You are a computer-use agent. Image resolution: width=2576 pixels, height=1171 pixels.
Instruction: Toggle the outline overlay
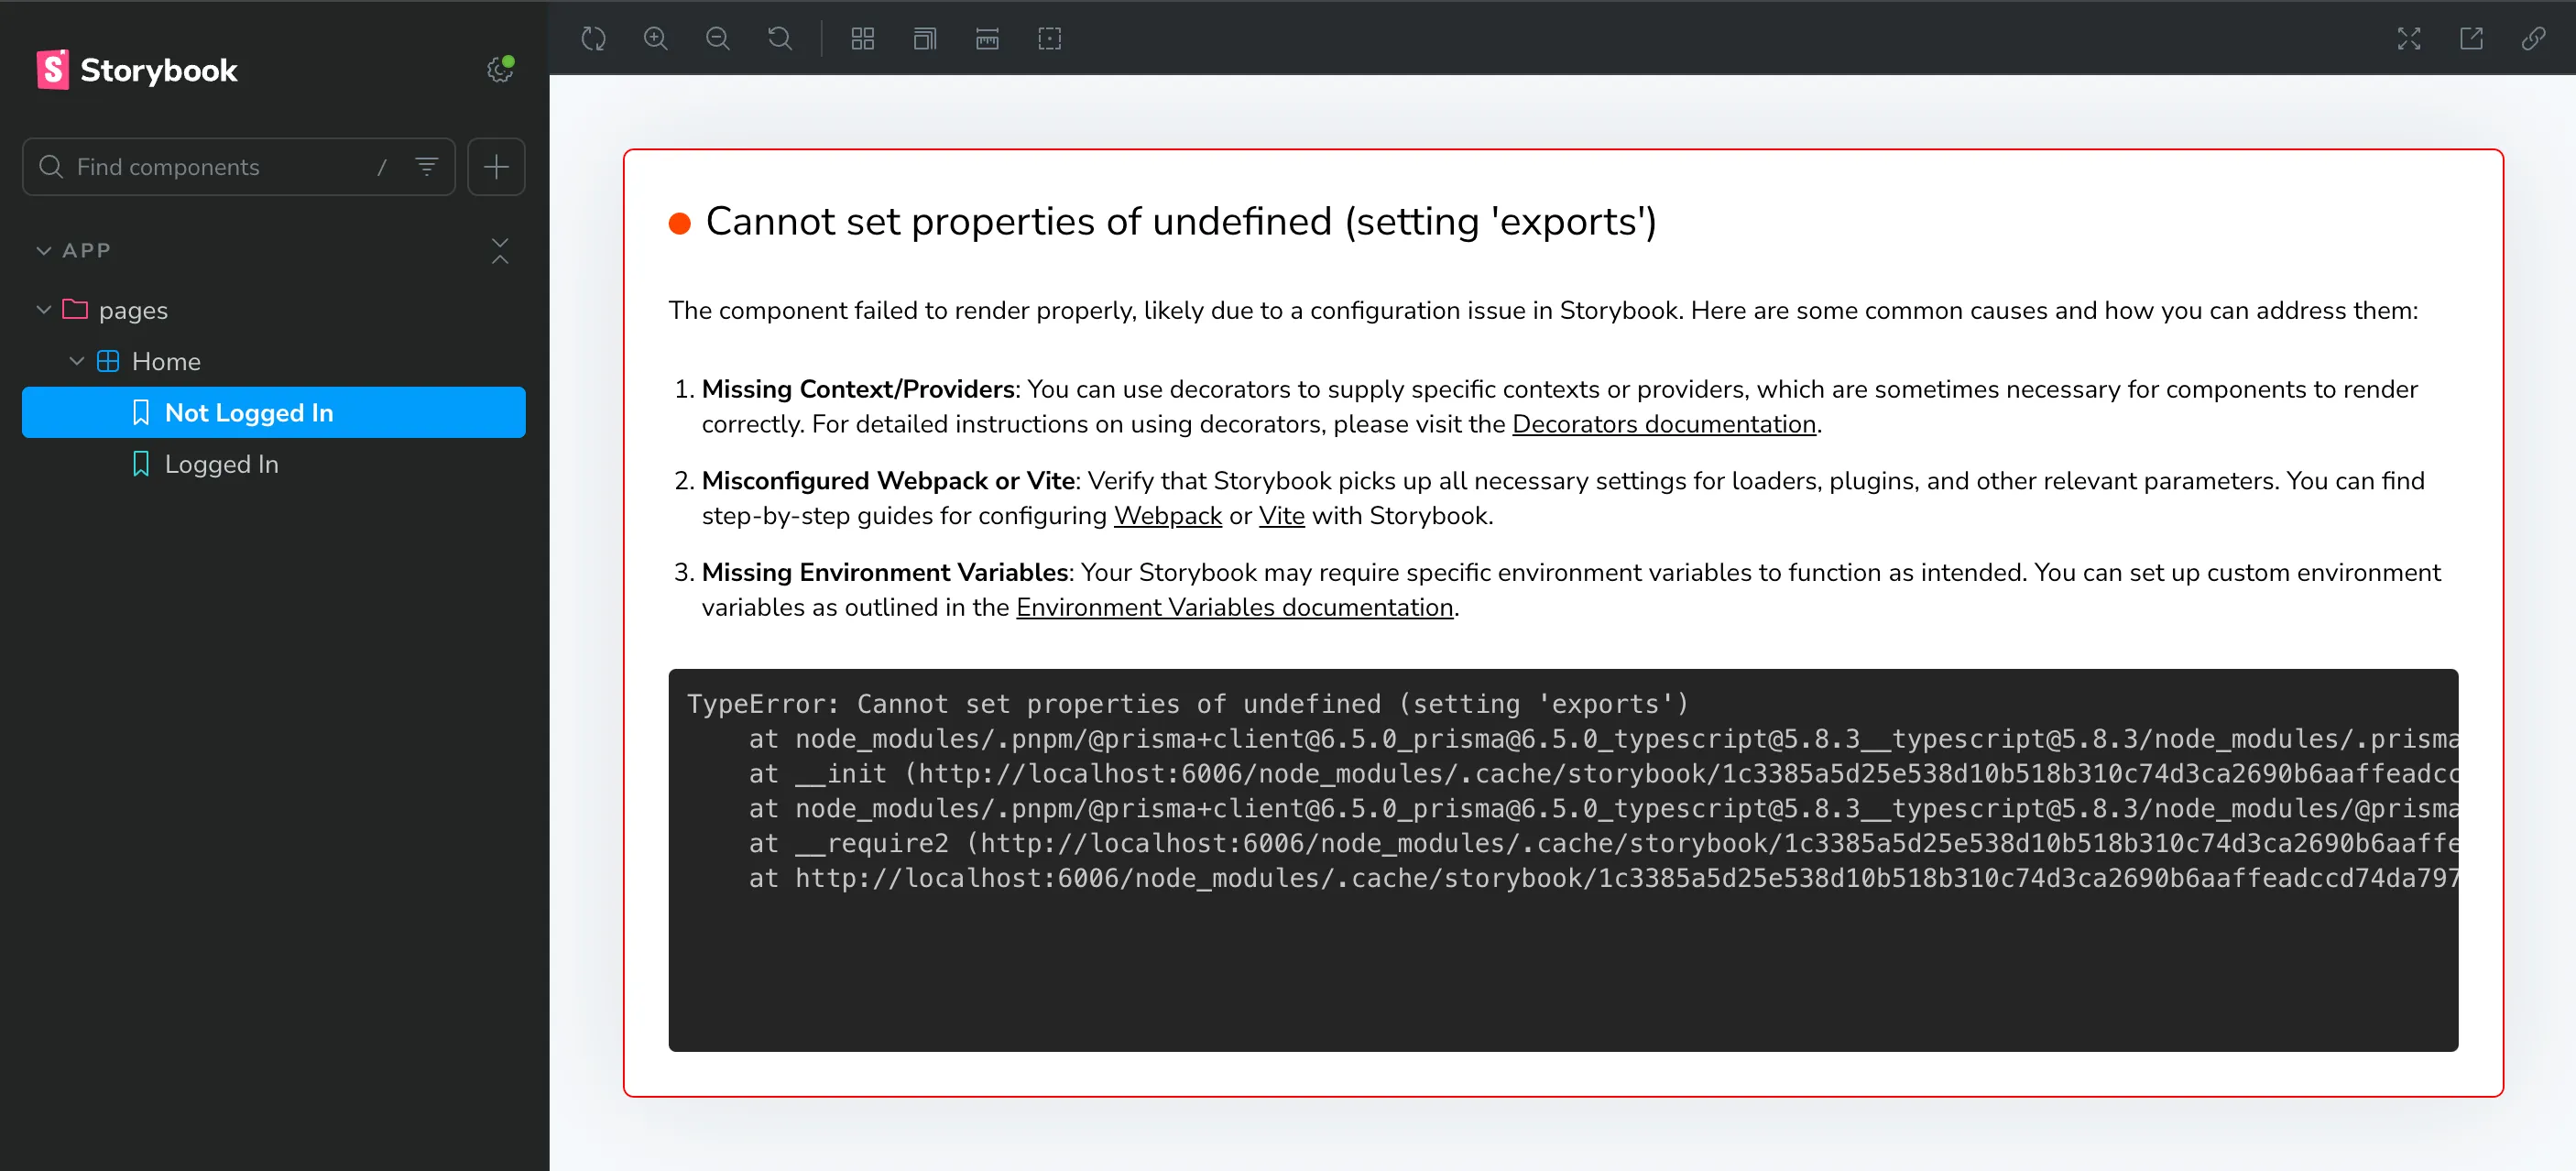pos(1049,39)
